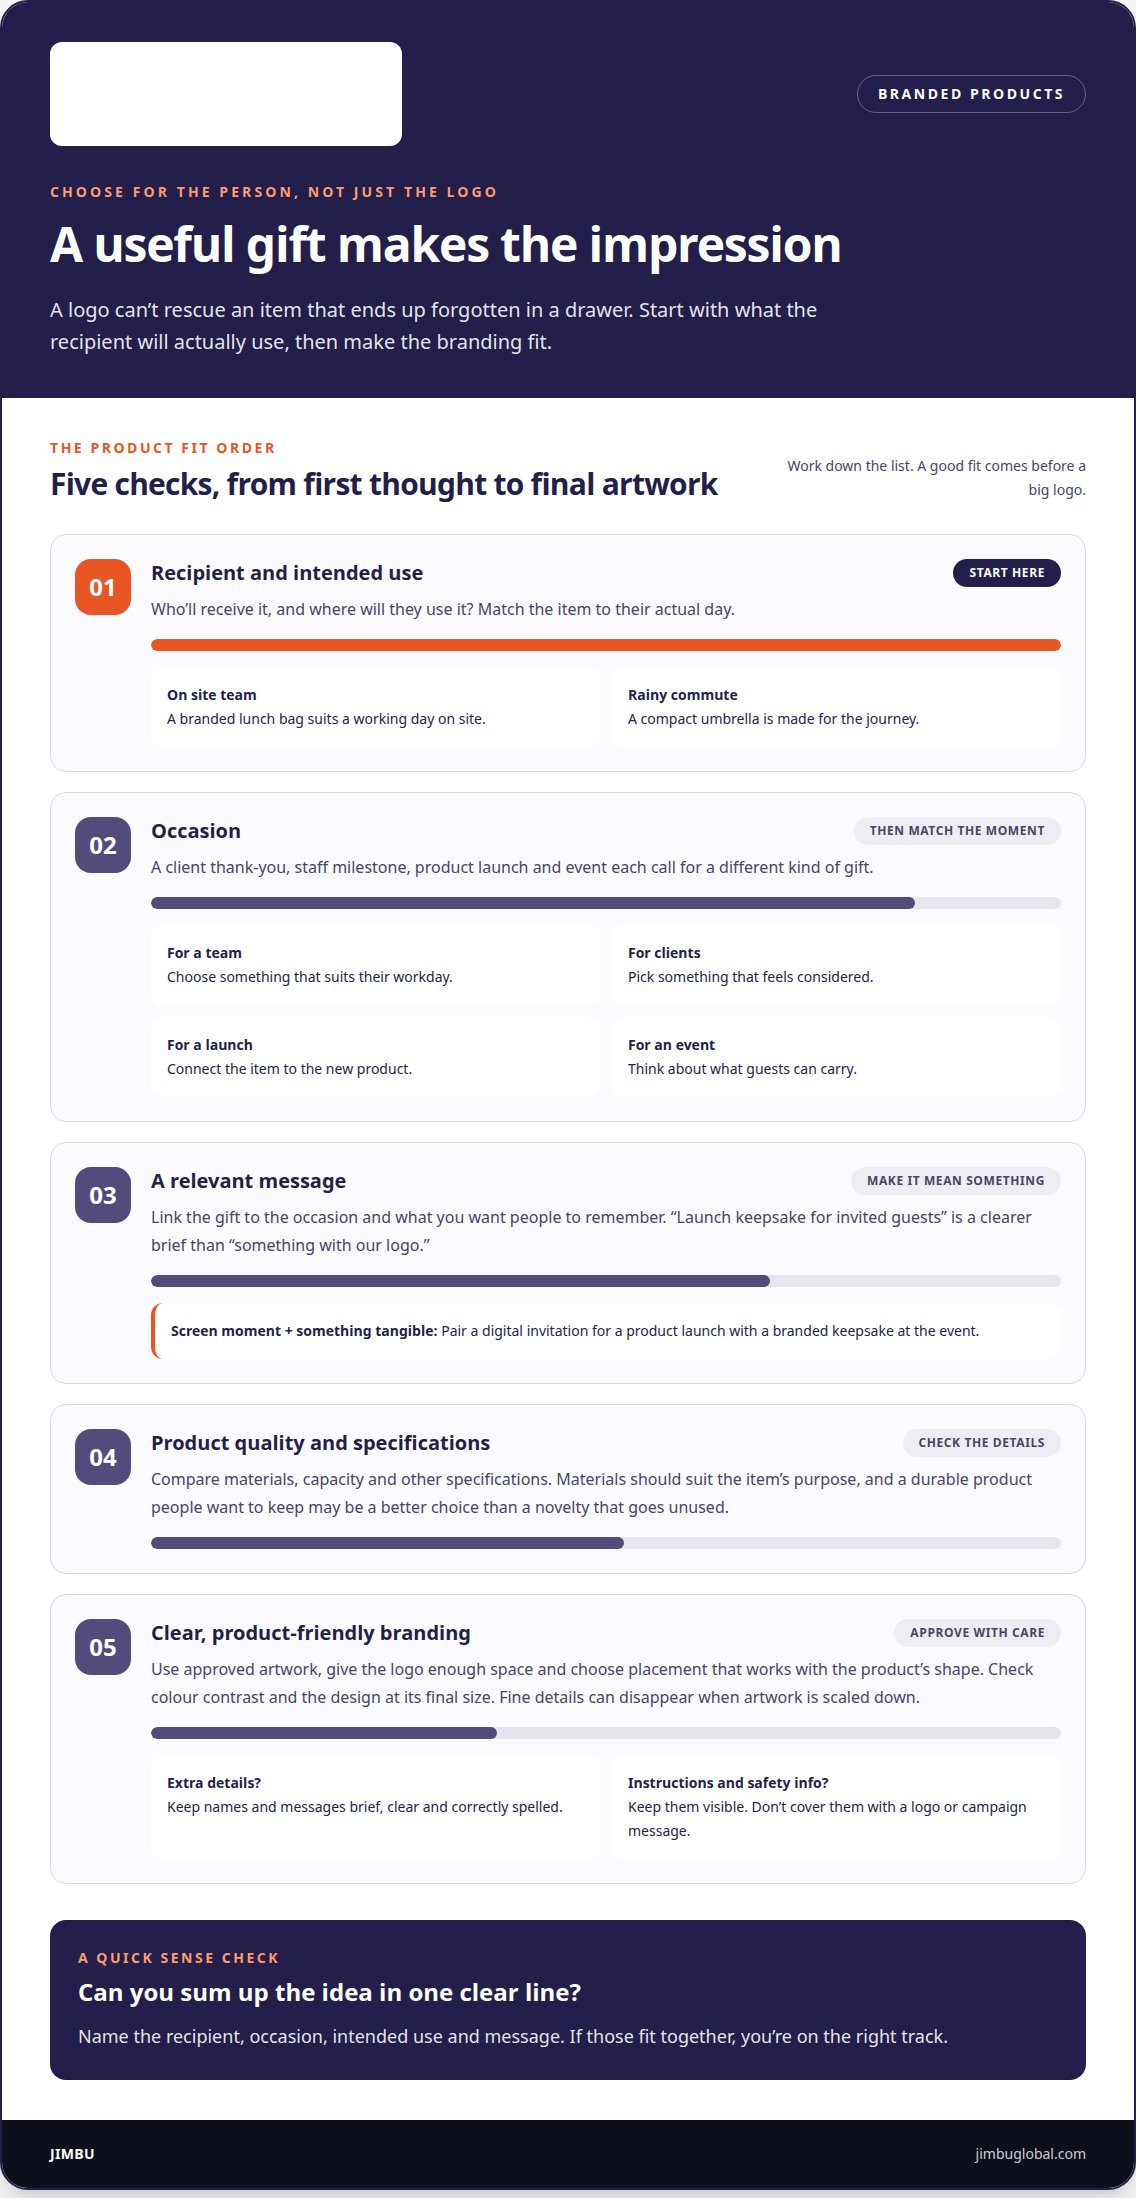The width and height of the screenshot is (1136, 2198).
Task: Click the JIMBU footer brand name
Action: coord(72,2154)
